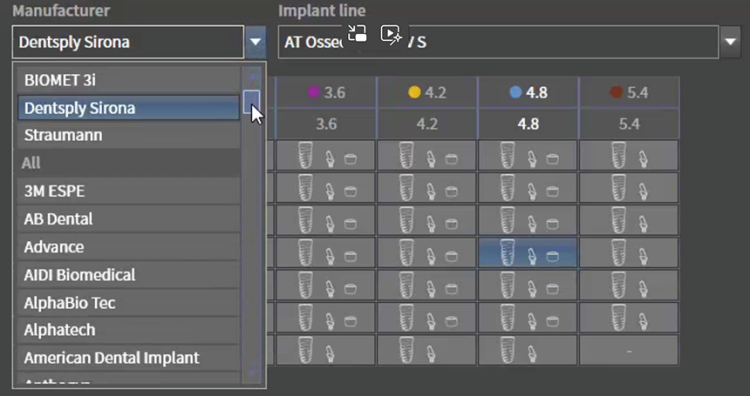Collapse the Manufacturer dropdown arrow
The width and height of the screenshot is (750, 396).
tap(255, 42)
